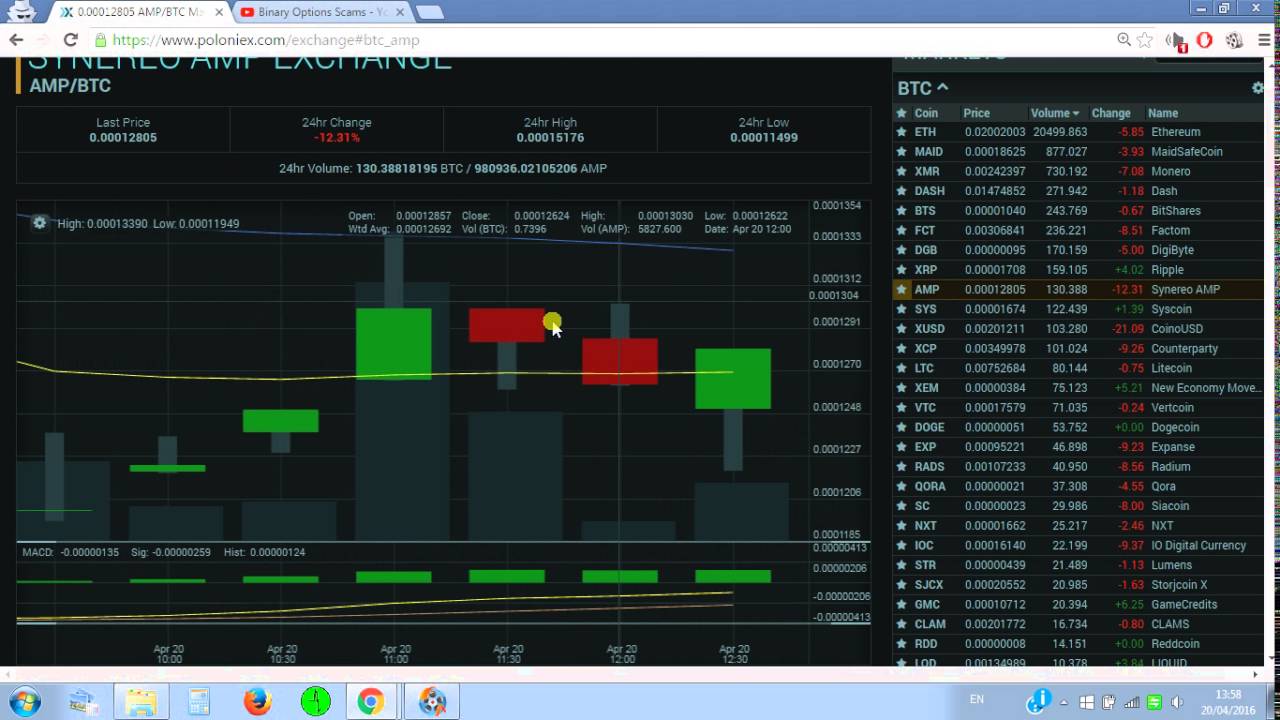Open the Factom market row
The height and width of the screenshot is (720, 1280).
[1078, 230]
